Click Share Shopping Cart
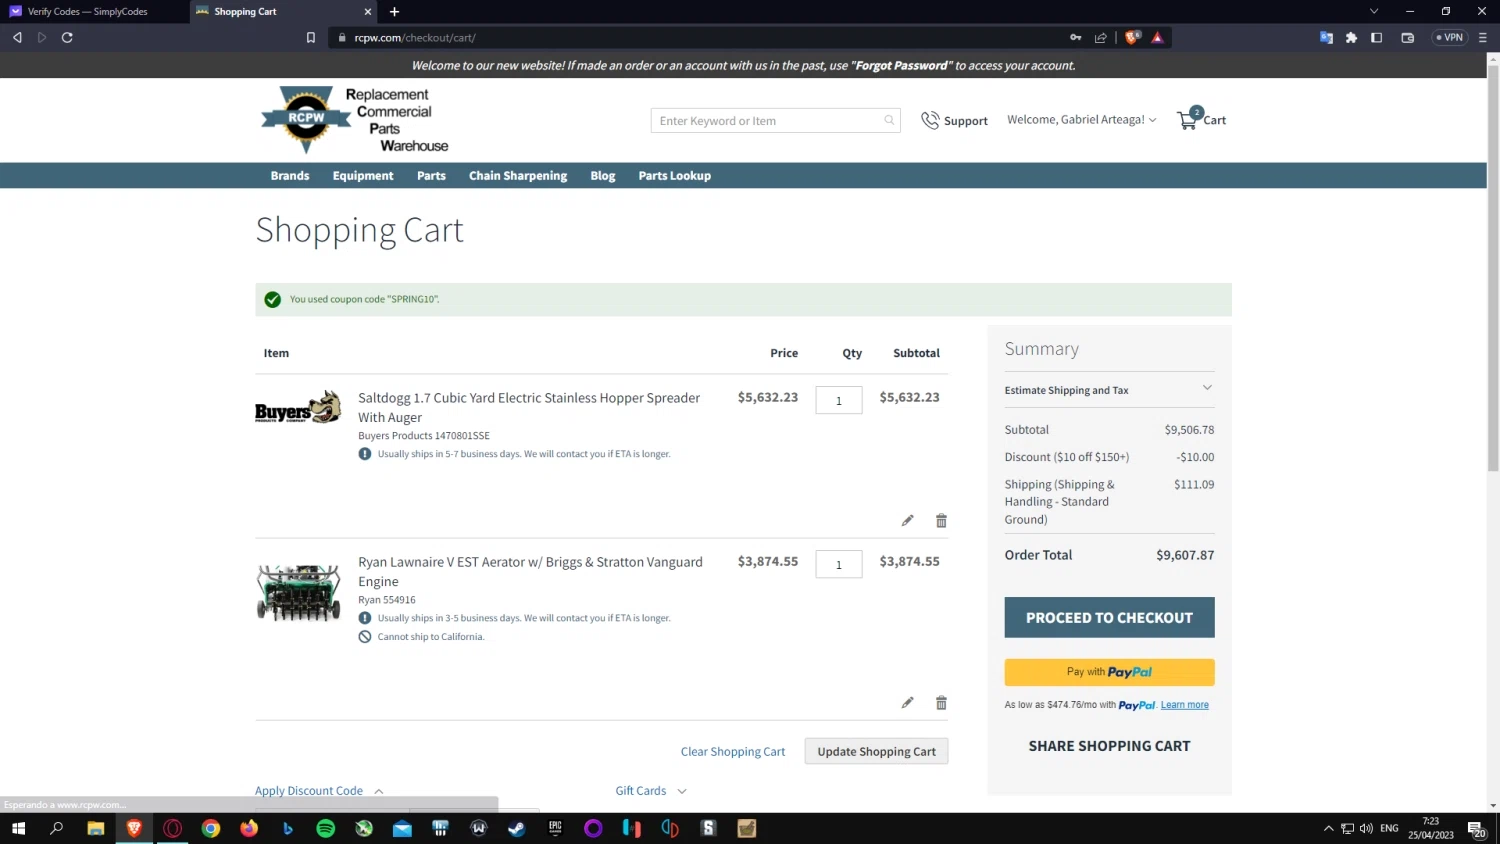 (x=1109, y=746)
